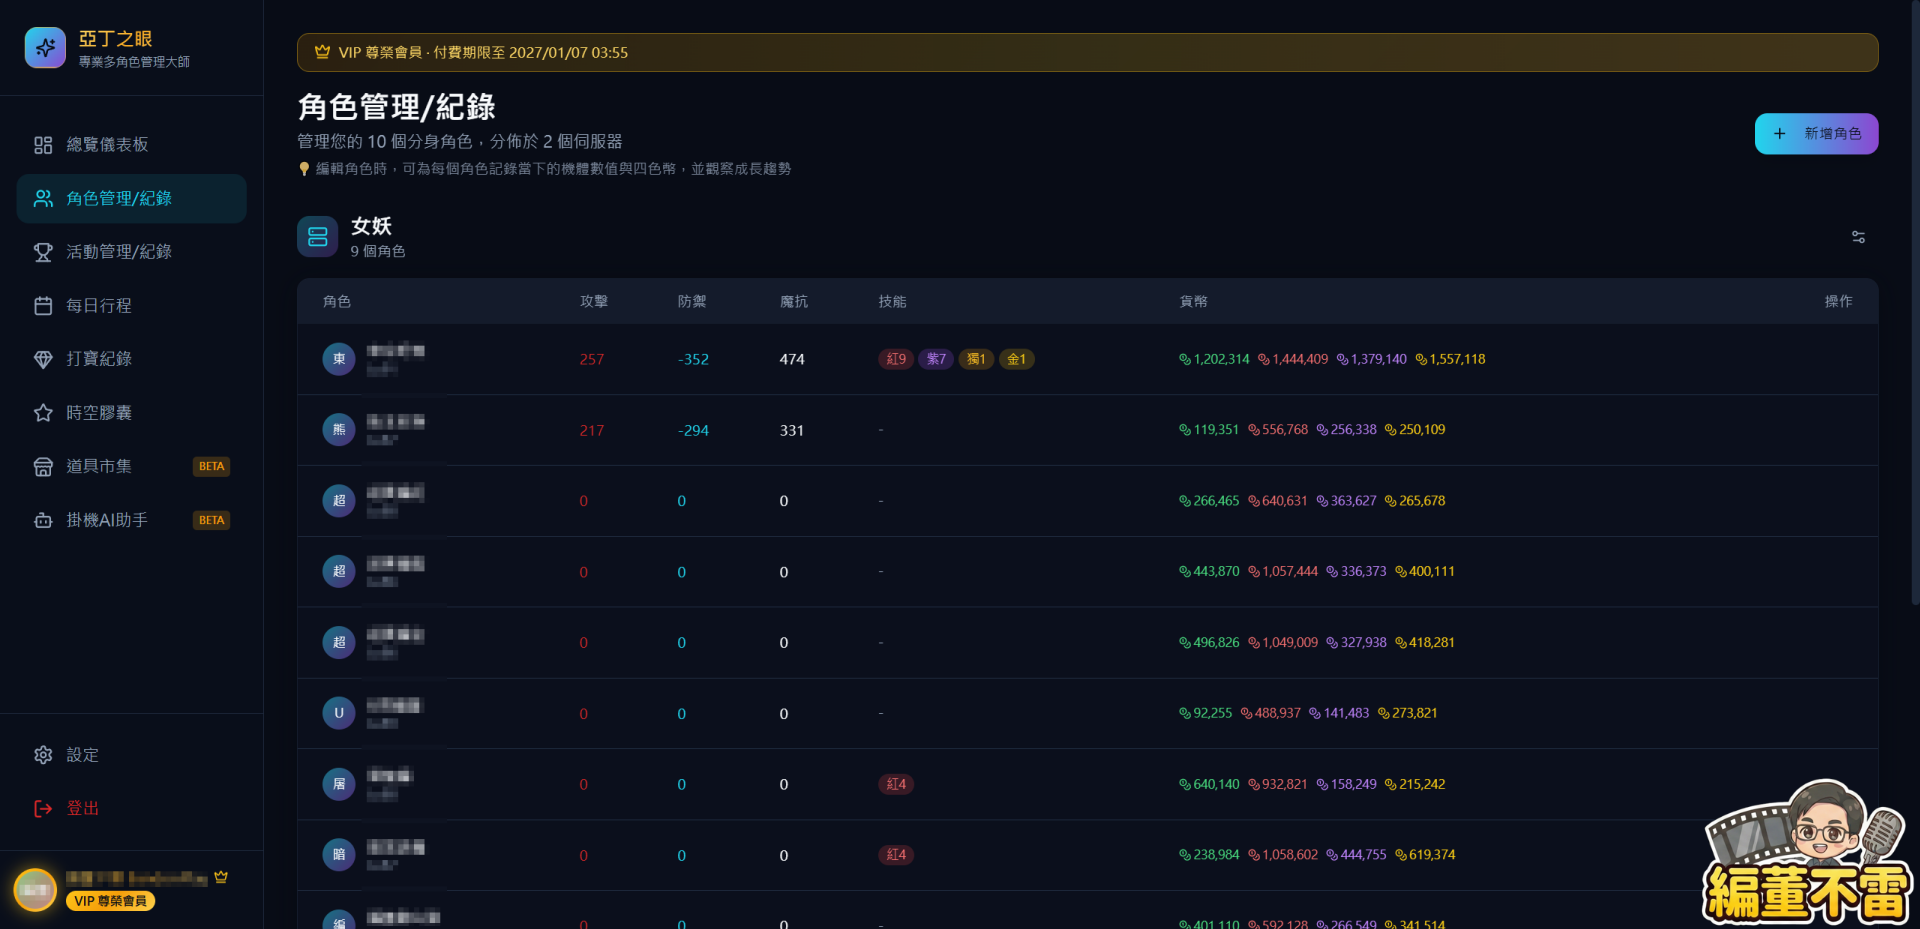Click the BETA badge next to 道具市集
Image resolution: width=1920 pixels, height=929 pixels.
pos(211,466)
